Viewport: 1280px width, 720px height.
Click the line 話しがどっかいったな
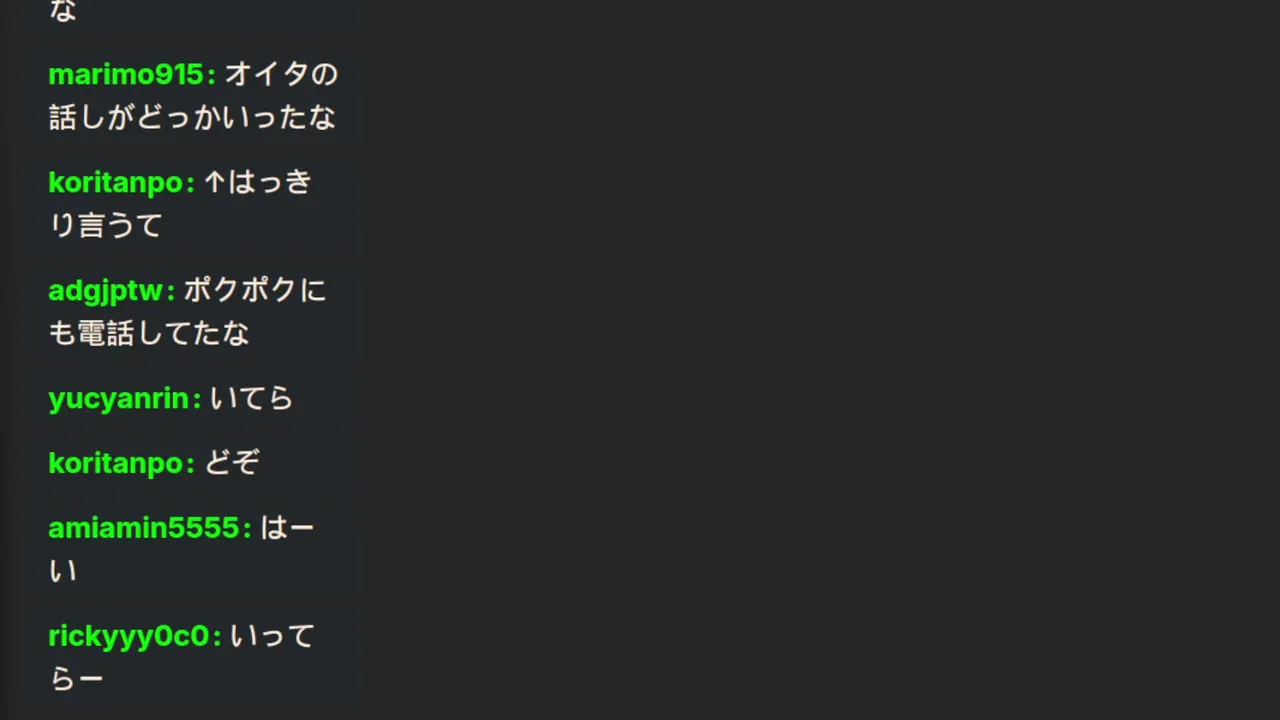click(x=192, y=117)
